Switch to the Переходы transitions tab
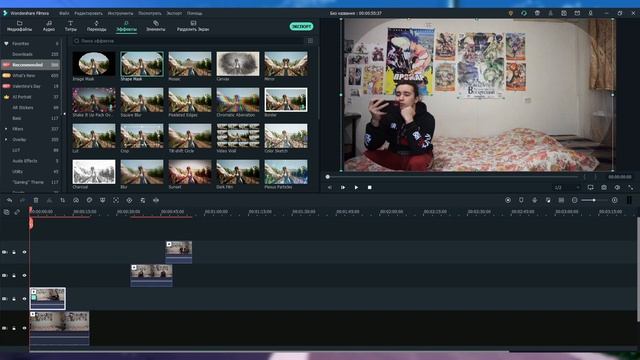 [x=96, y=26]
